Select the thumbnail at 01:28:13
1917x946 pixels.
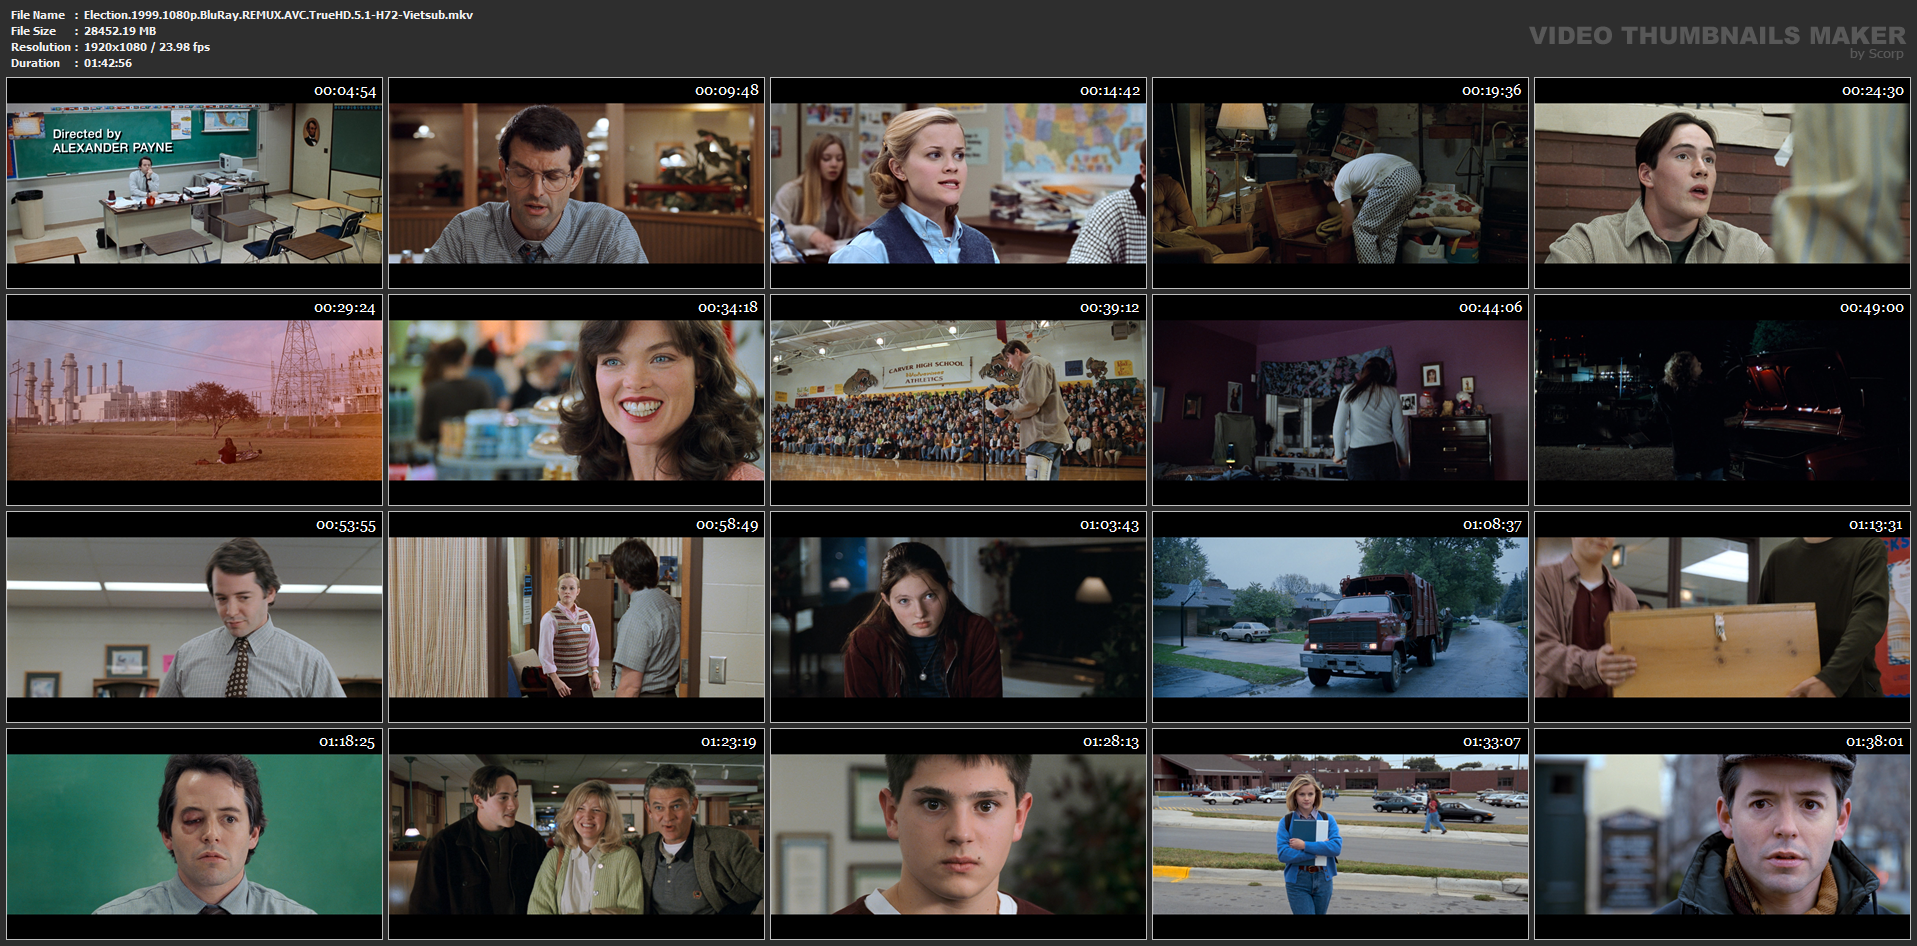[958, 834]
